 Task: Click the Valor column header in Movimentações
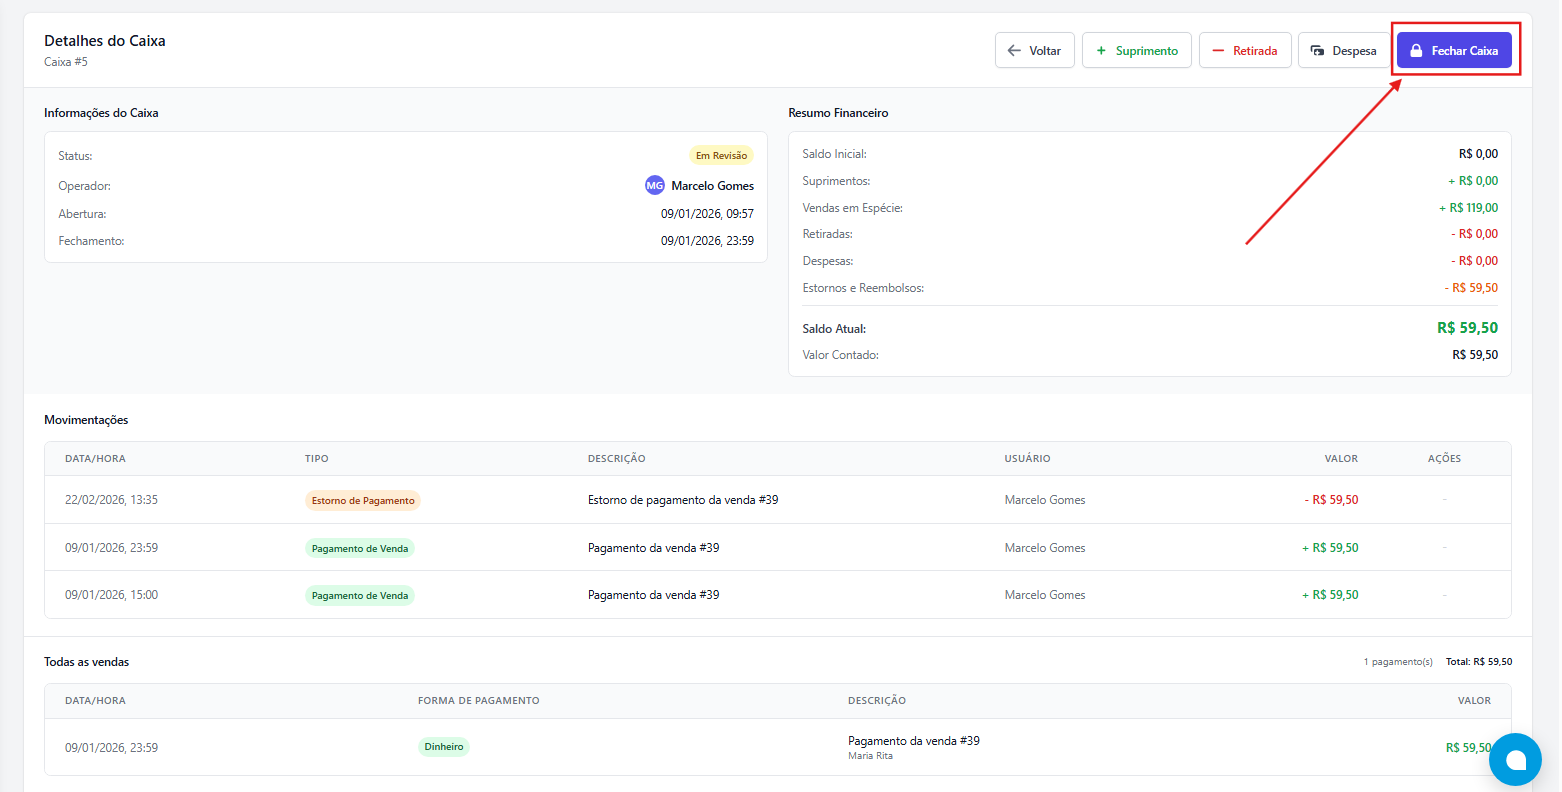pyautogui.click(x=1341, y=459)
